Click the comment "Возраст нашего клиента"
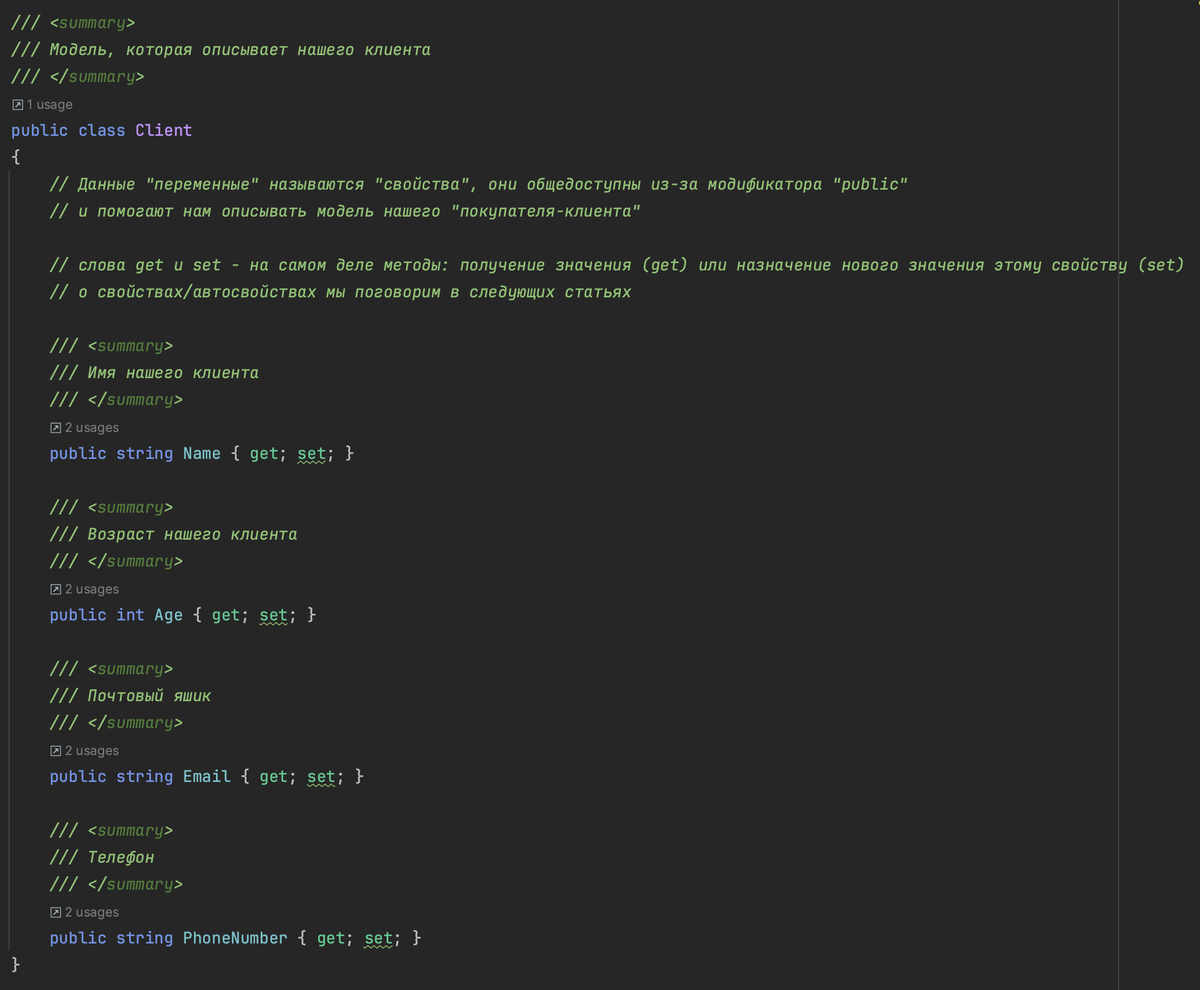This screenshot has width=1200, height=990. click(192, 534)
